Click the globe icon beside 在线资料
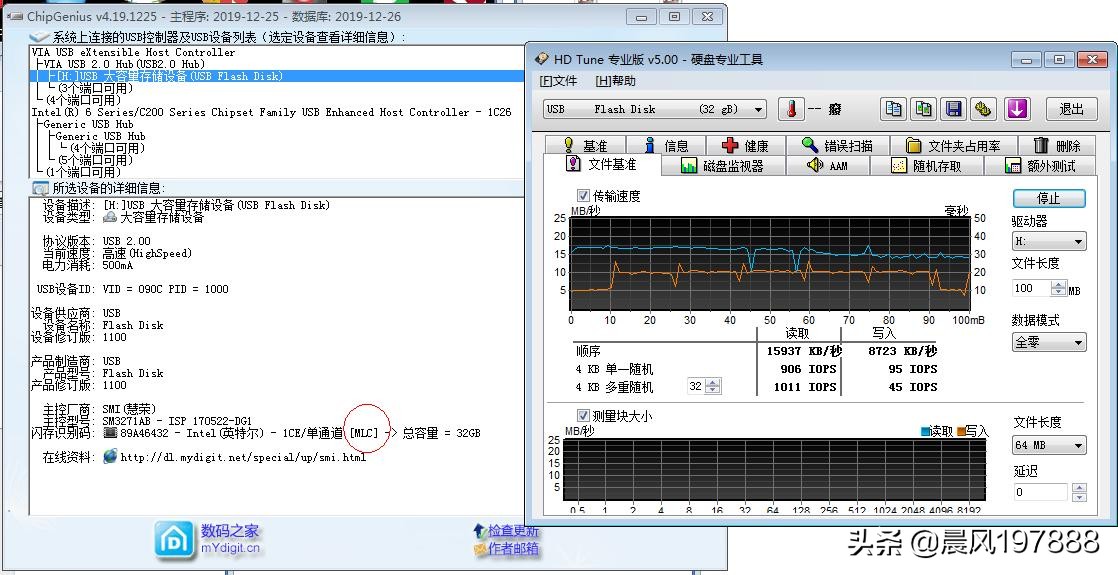The image size is (1118, 575). point(110,457)
